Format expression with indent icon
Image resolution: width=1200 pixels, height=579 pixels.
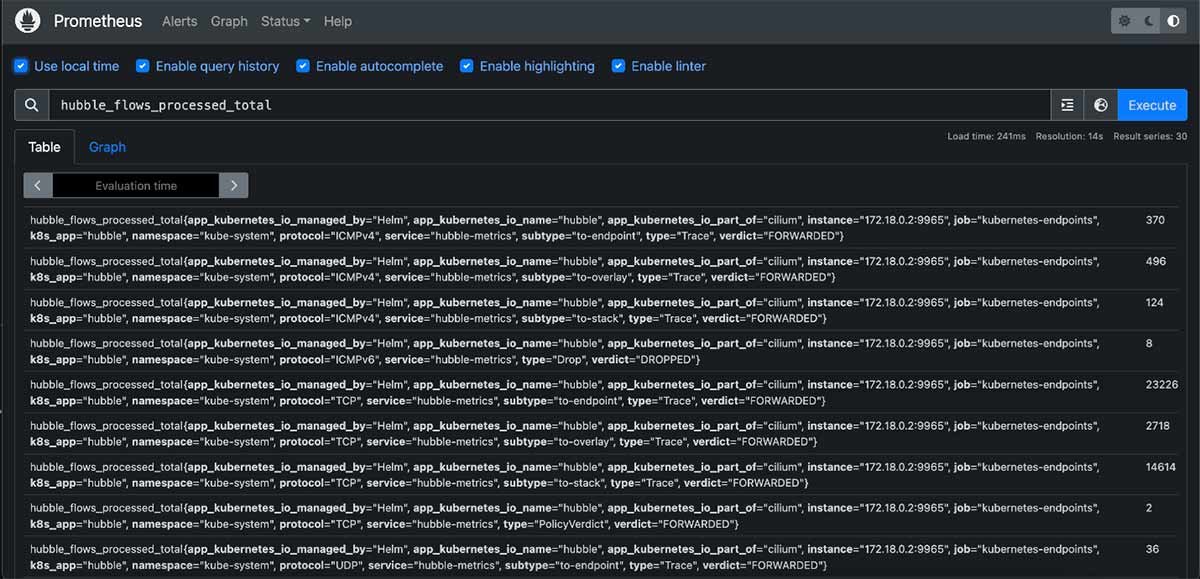coord(1067,105)
